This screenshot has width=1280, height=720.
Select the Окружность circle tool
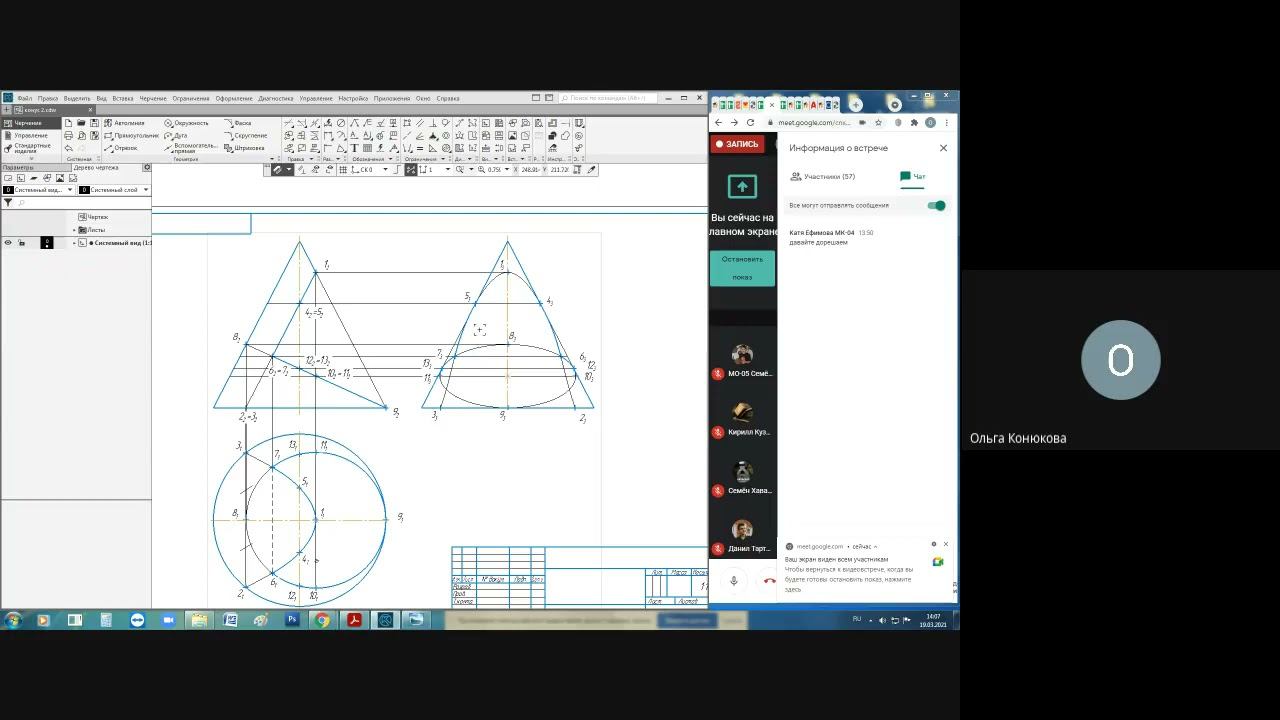click(x=187, y=123)
